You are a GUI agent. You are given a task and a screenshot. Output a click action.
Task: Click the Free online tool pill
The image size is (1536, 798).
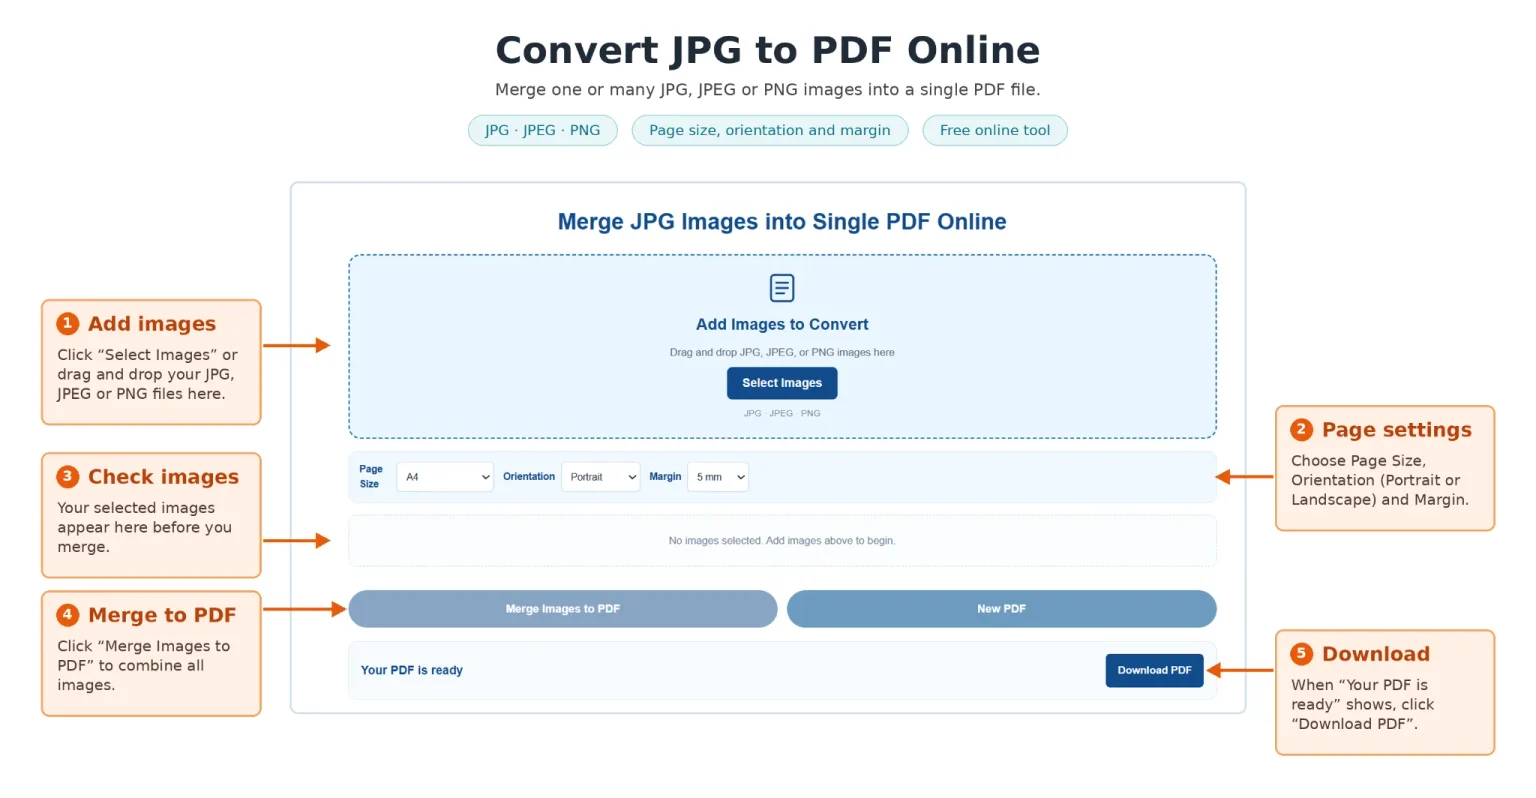pos(995,130)
